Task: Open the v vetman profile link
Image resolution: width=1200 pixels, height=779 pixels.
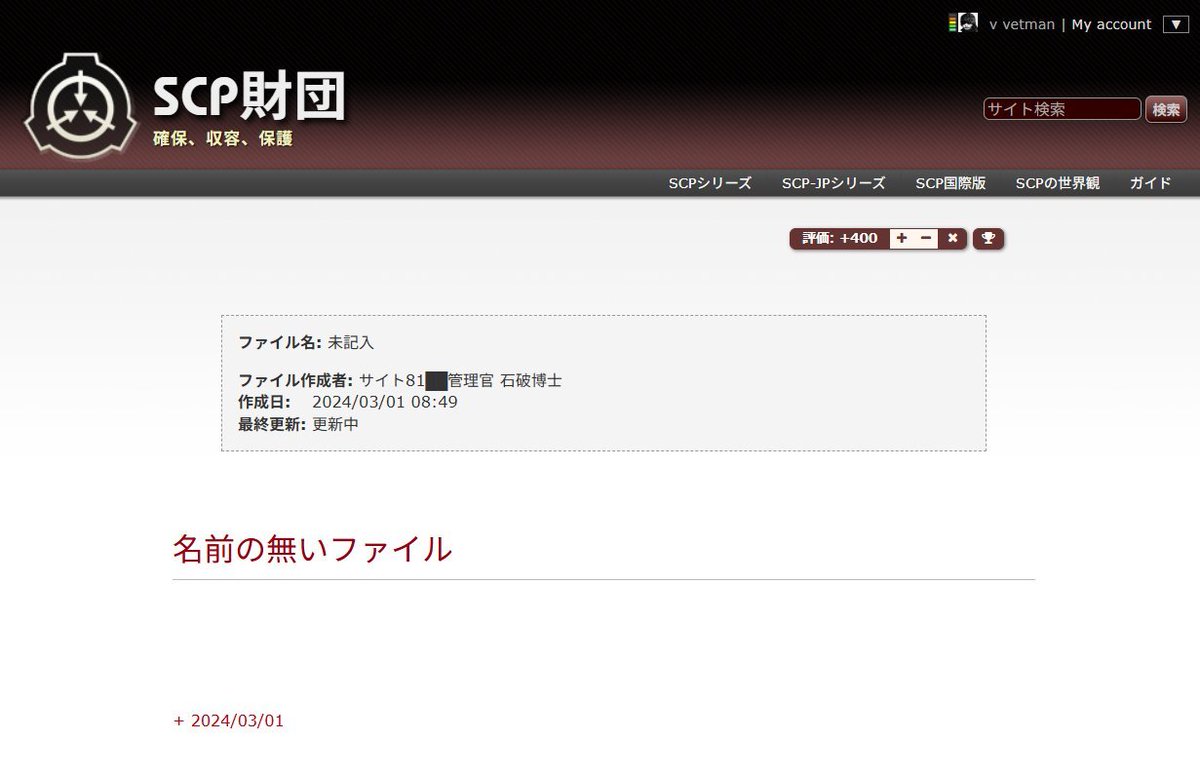Action: tap(1022, 24)
